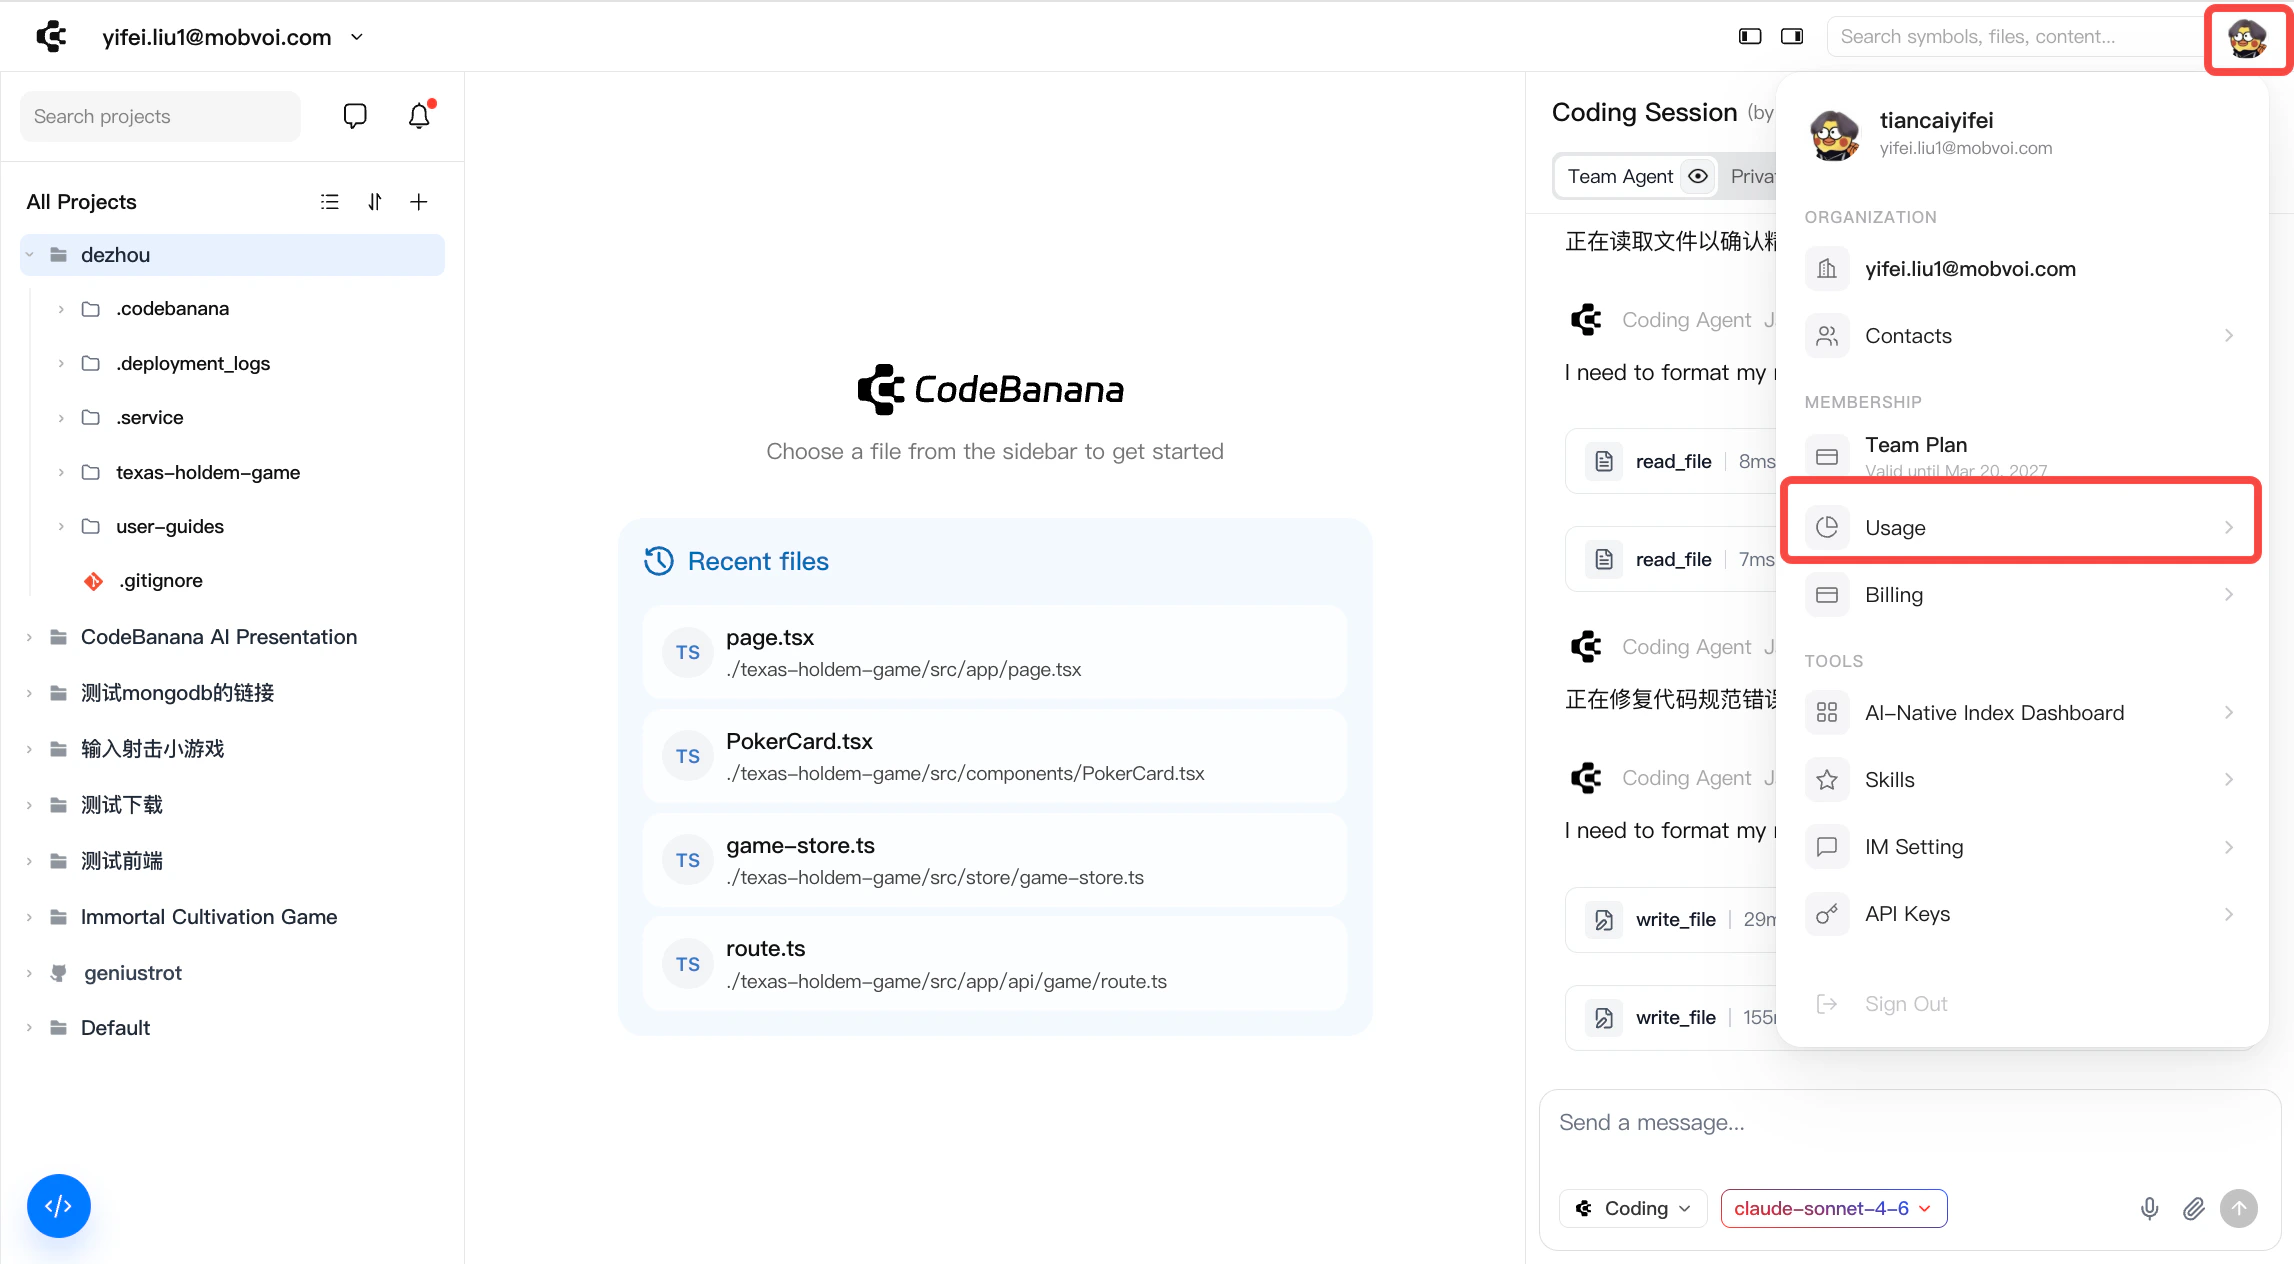The image size is (2294, 1264).
Task: Toggle the left sidebar panel
Action: click(1750, 37)
